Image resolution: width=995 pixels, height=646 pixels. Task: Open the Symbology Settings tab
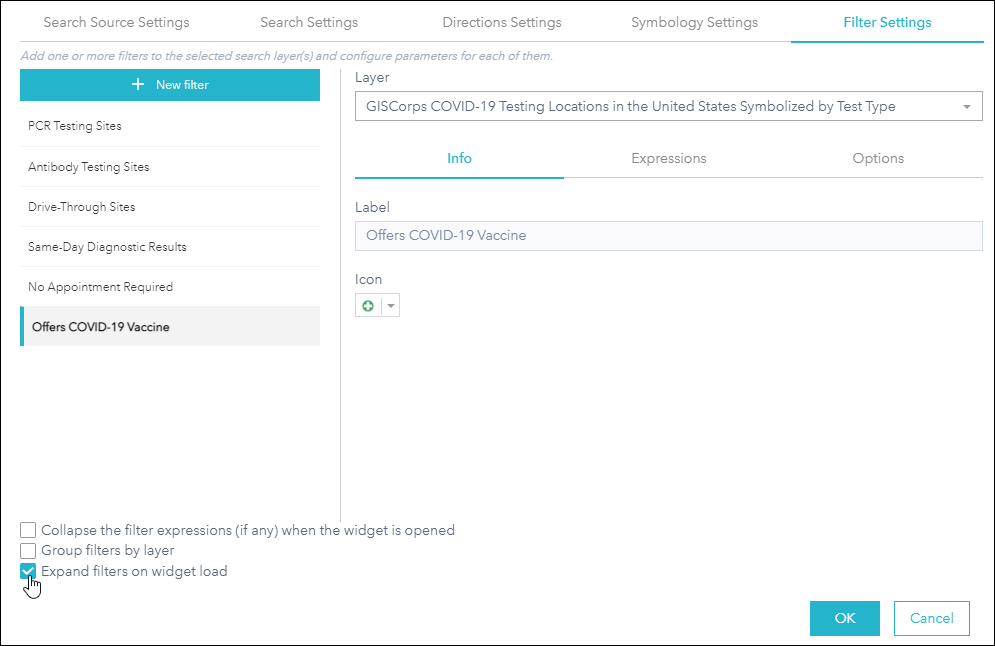(694, 22)
